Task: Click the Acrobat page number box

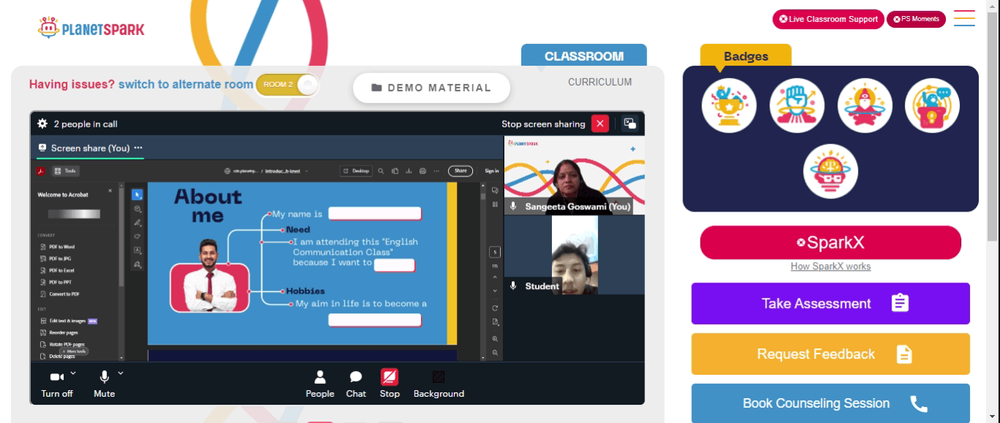Action: coord(495,252)
